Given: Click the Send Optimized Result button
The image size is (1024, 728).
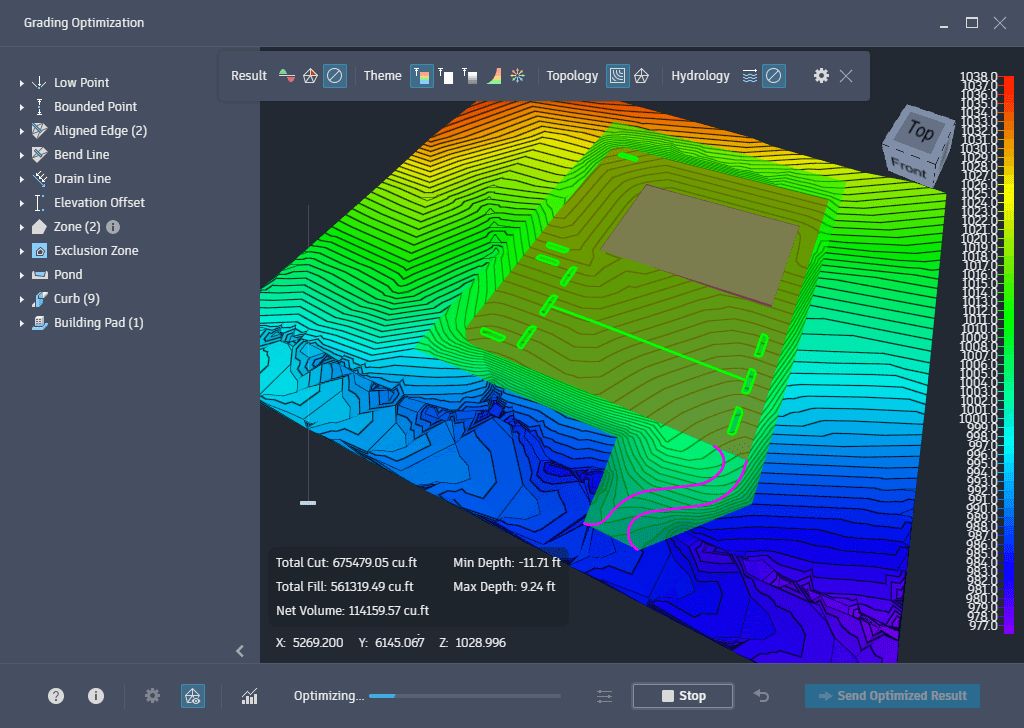Looking at the screenshot, I should pyautogui.click(x=892, y=696).
